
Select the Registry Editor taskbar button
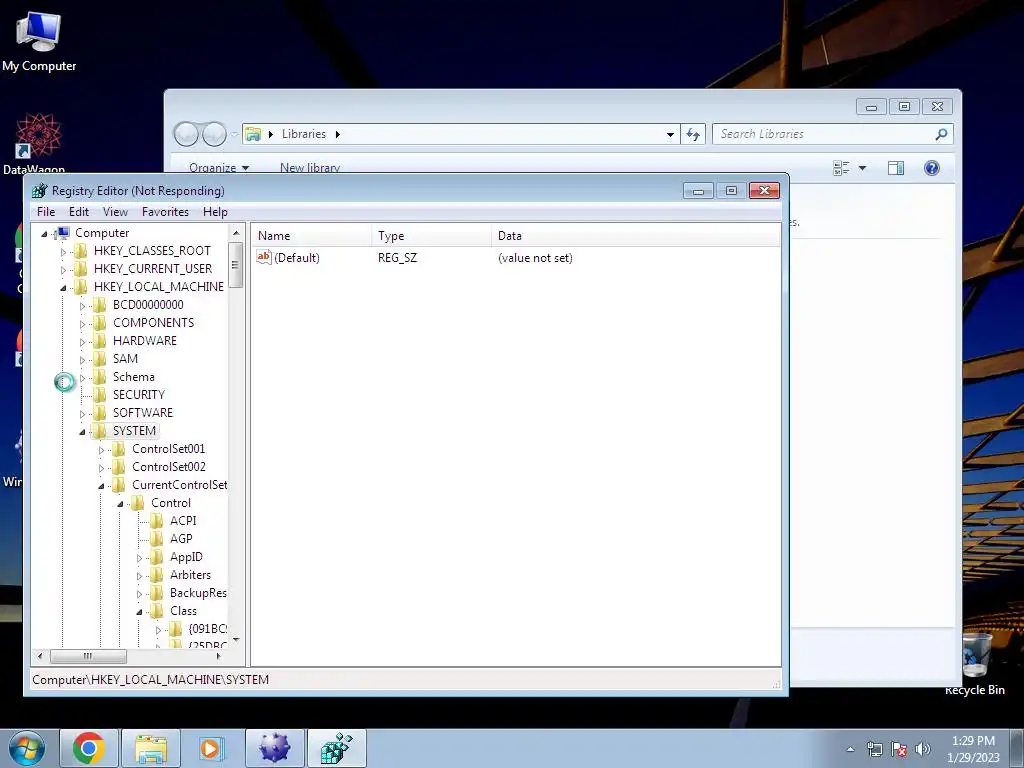(x=336, y=748)
